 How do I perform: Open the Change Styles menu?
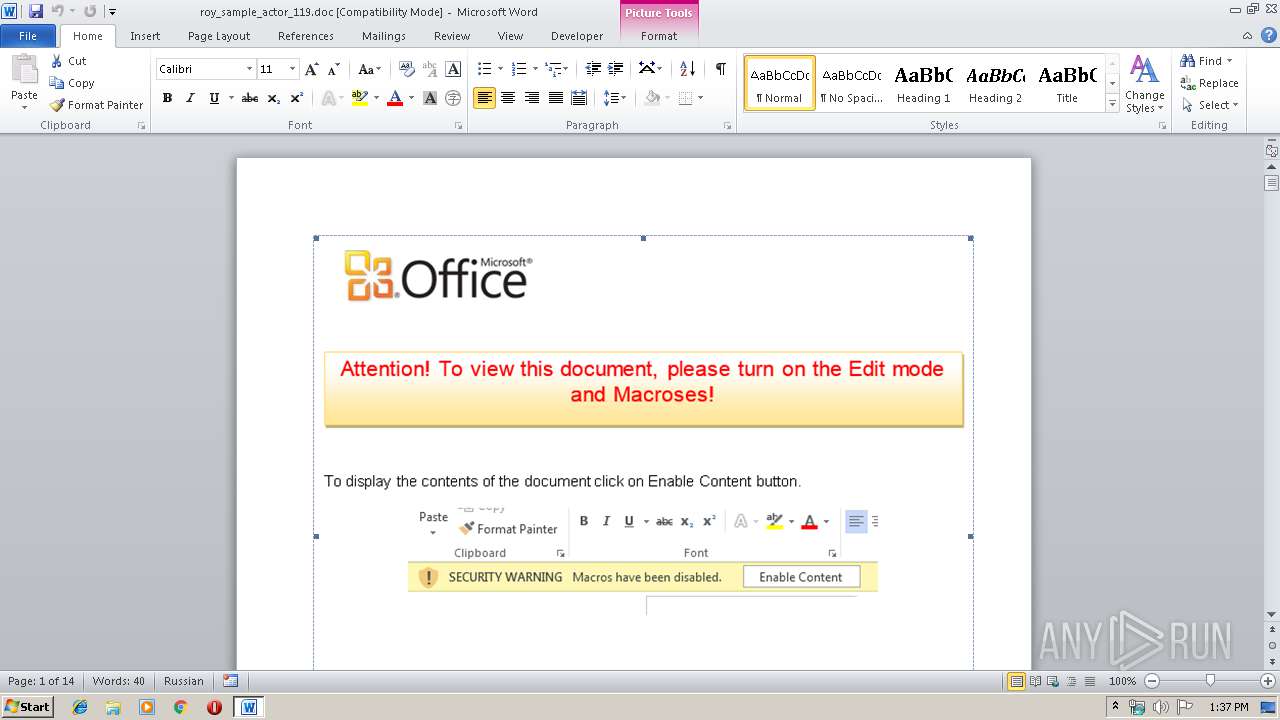click(x=1144, y=84)
